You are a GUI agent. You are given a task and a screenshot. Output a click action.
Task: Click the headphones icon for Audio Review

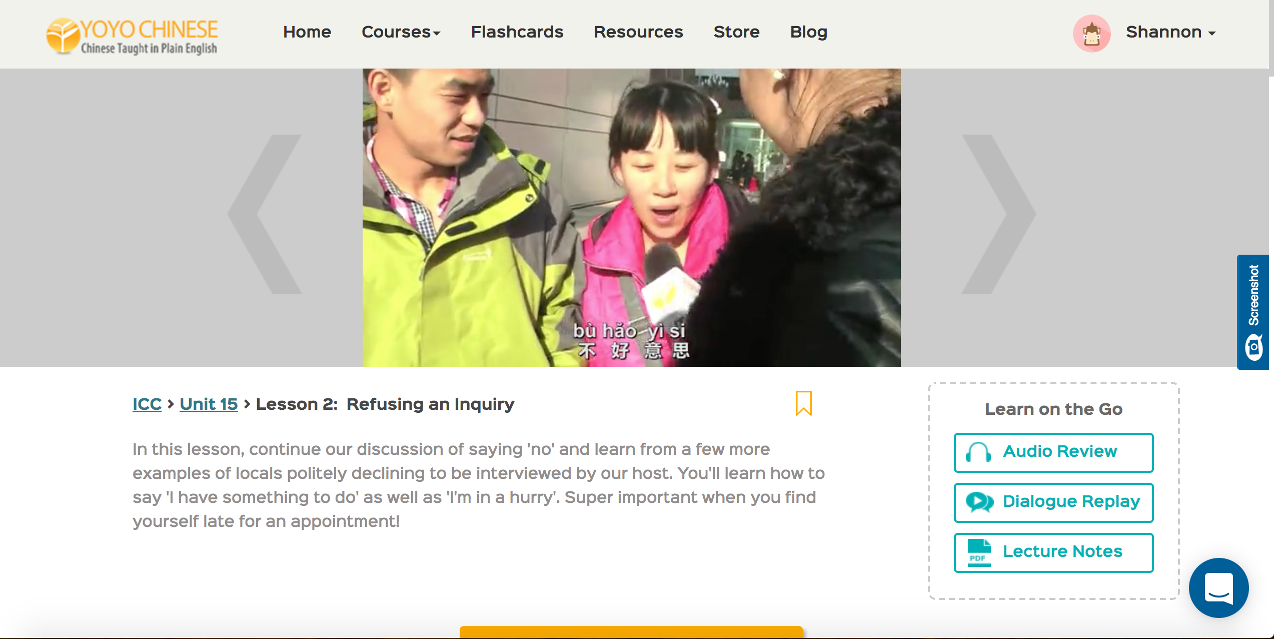(979, 452)
